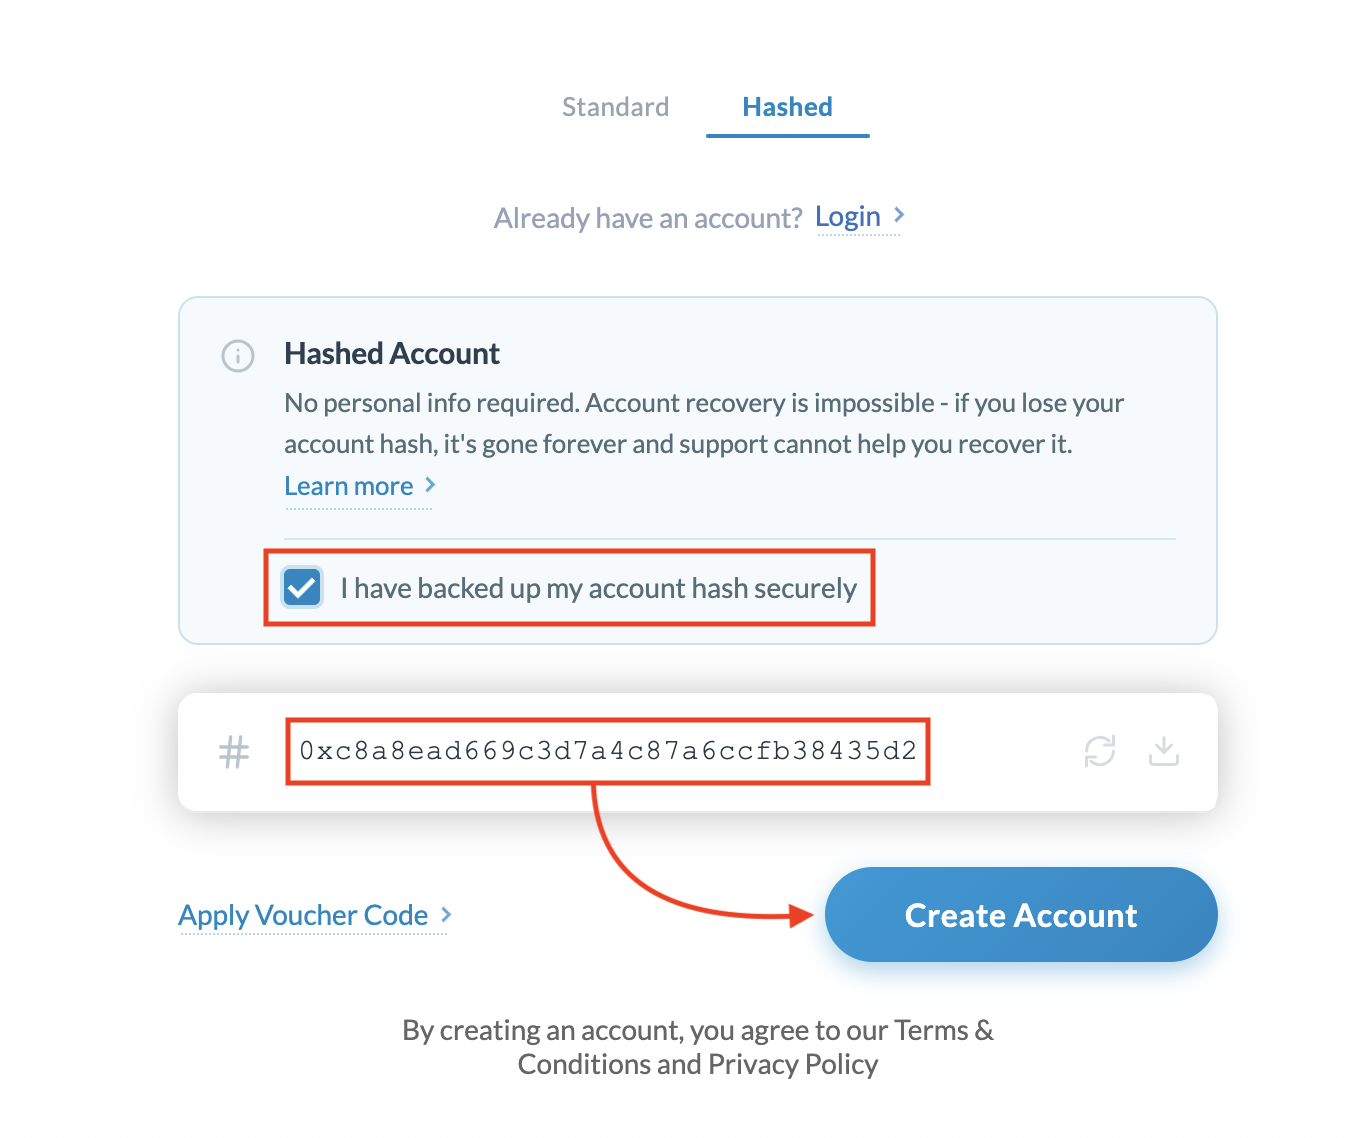This screenshot has height=1138, width=1361.
Task: Click the Terms & Conditions text
Action: 938,1030
